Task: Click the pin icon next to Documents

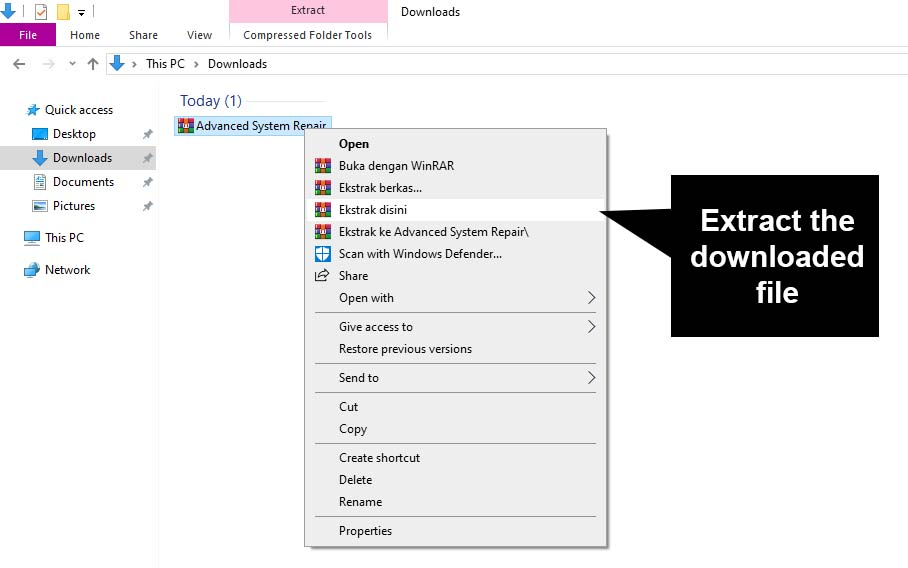Action: coord(148,182)
